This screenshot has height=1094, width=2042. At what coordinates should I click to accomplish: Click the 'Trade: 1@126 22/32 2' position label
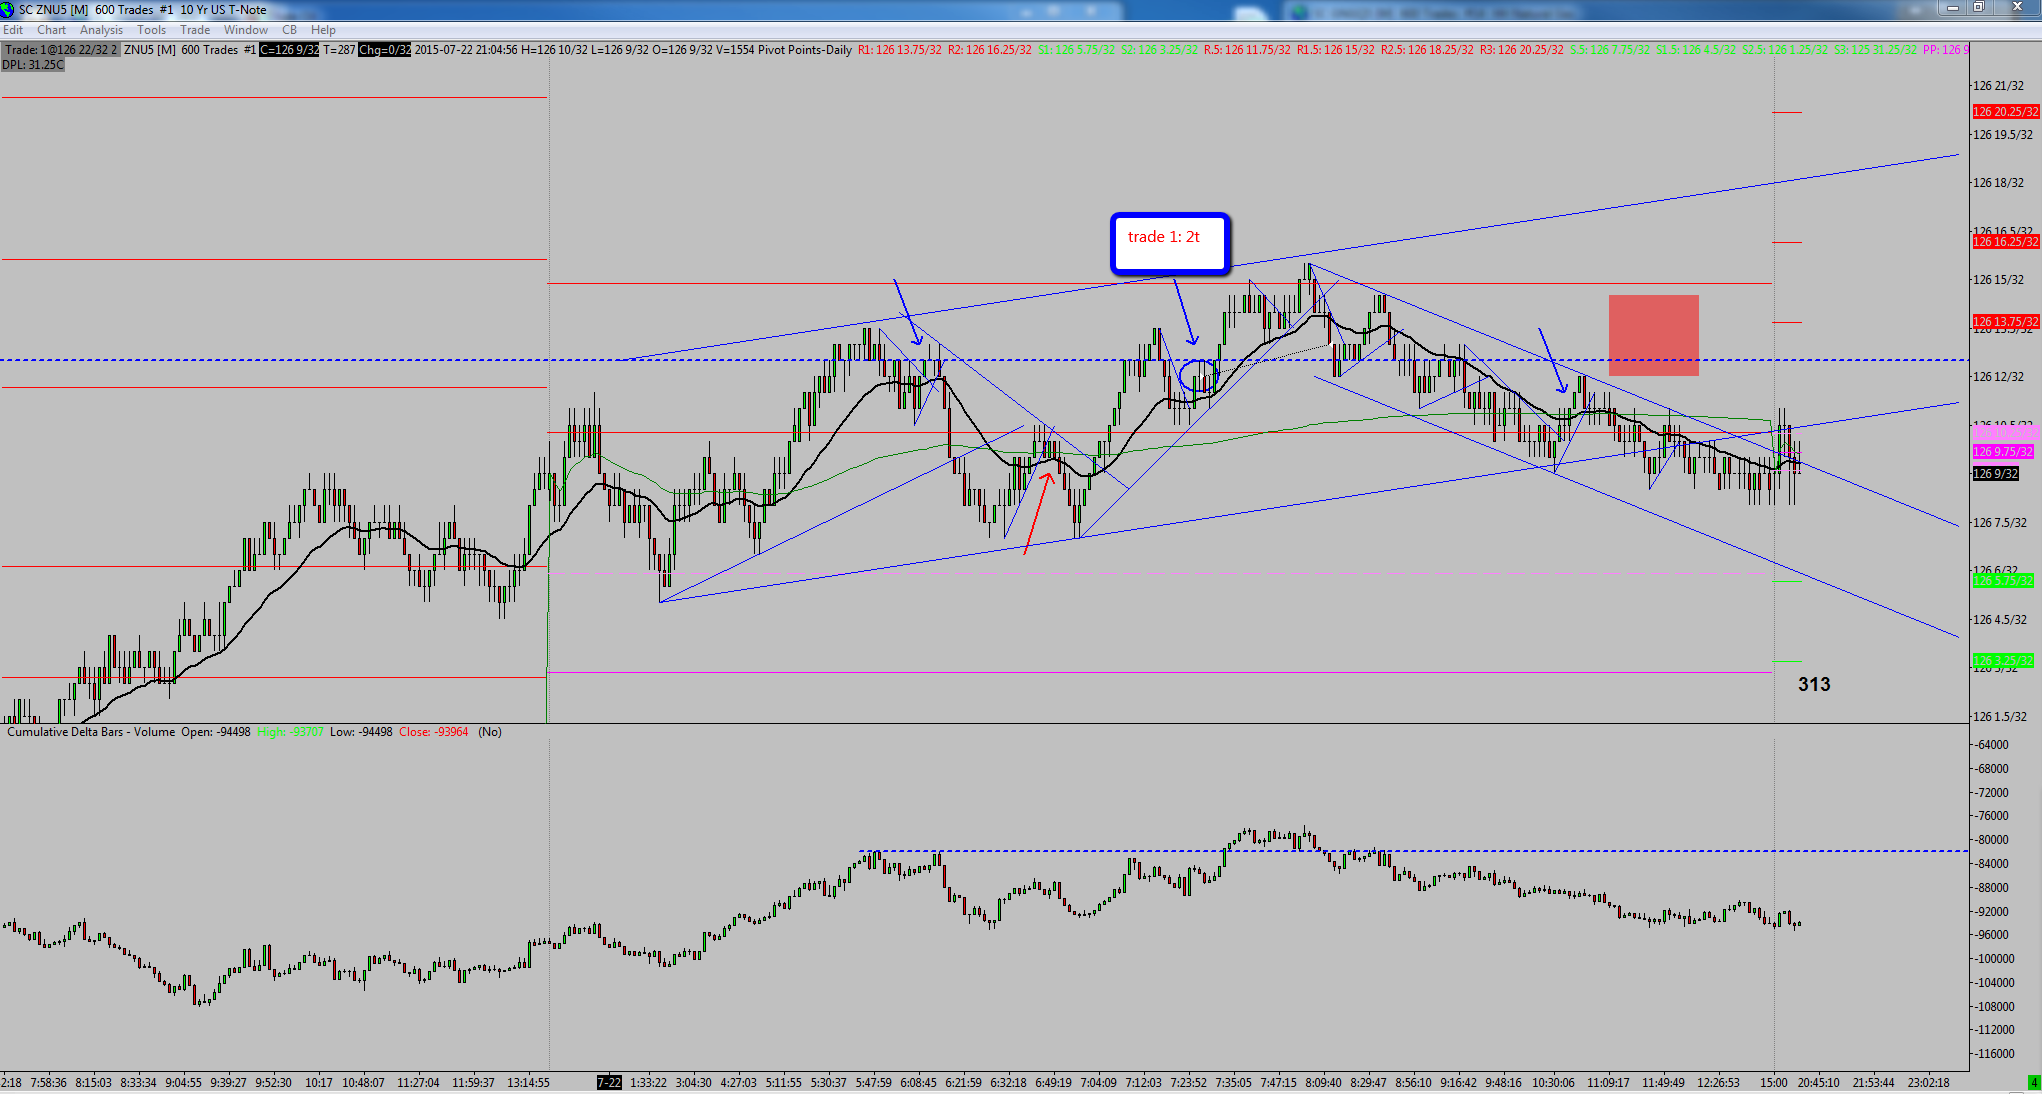pos(61,50)
